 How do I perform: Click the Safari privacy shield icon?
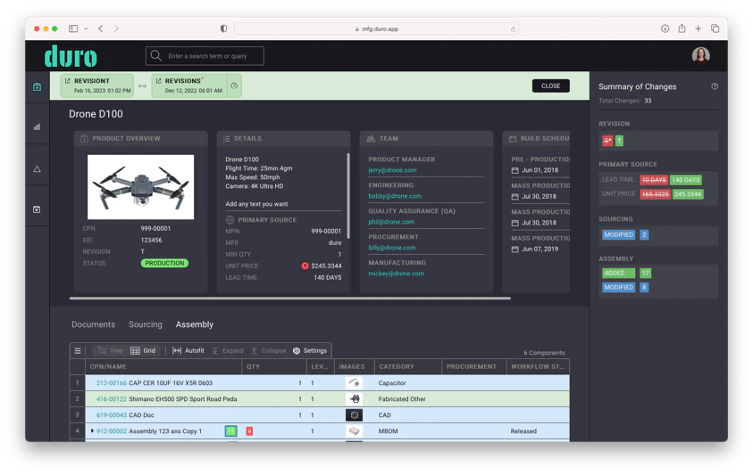point(224,29)
